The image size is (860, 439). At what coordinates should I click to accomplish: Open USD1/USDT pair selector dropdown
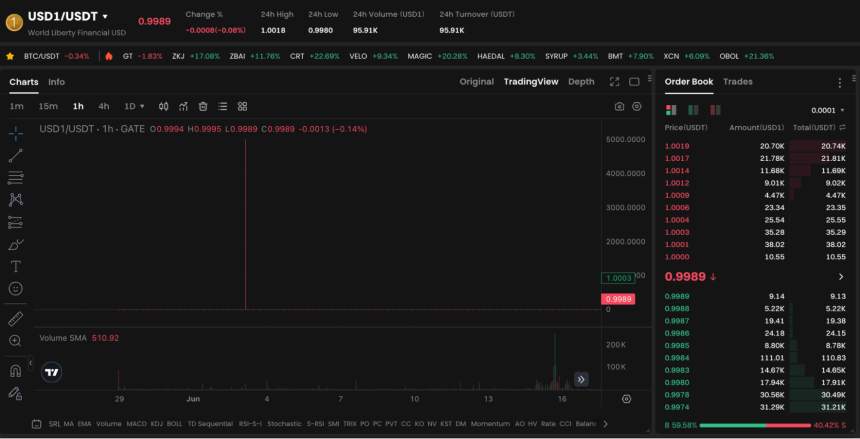click(x=105, y=16)
